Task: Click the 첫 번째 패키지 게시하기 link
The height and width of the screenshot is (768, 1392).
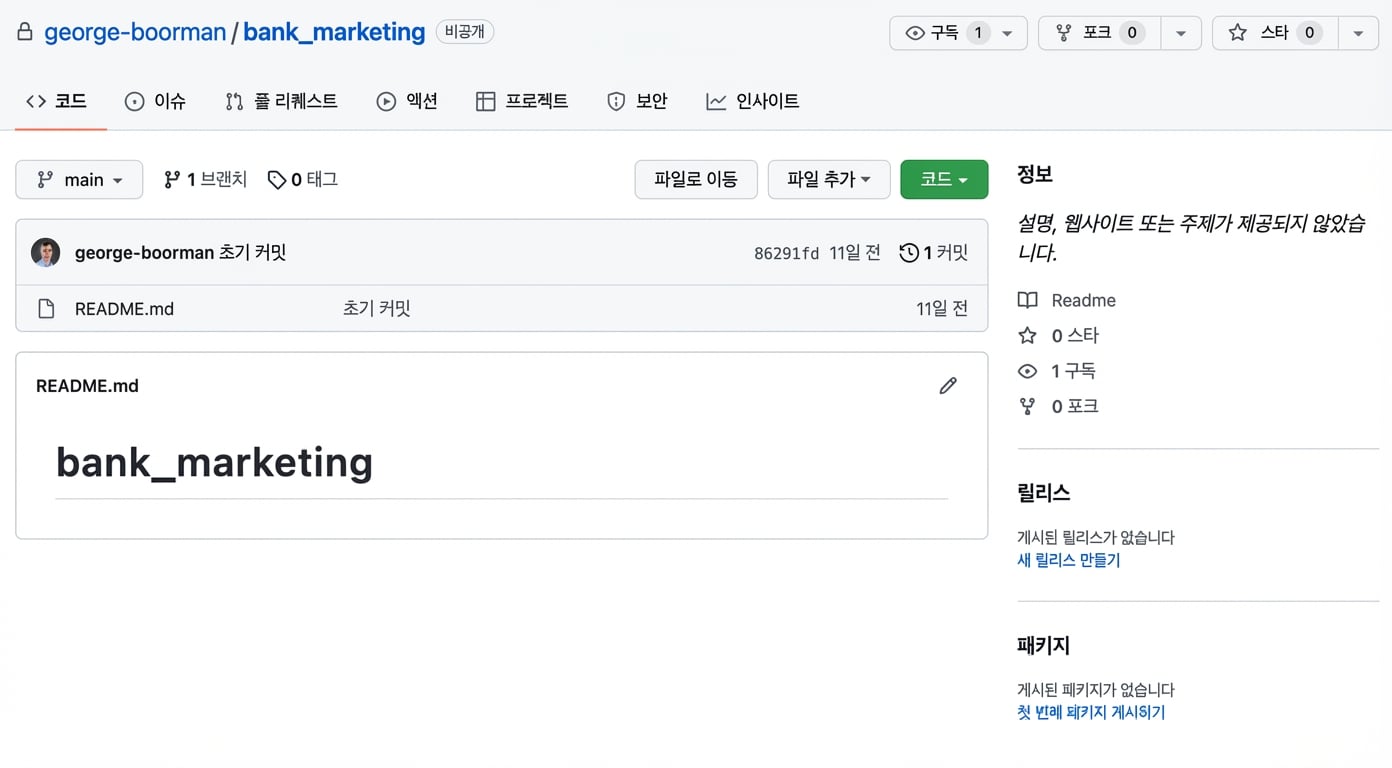Action: click(x=1091, y=713)
